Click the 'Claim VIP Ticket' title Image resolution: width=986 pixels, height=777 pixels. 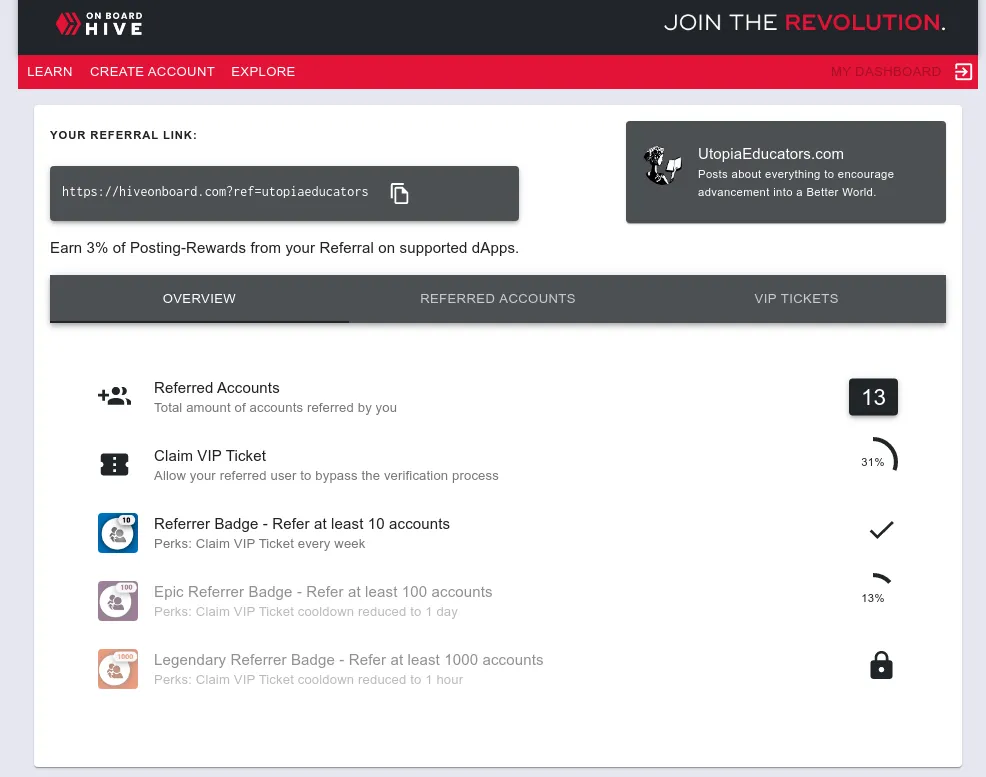210,456
